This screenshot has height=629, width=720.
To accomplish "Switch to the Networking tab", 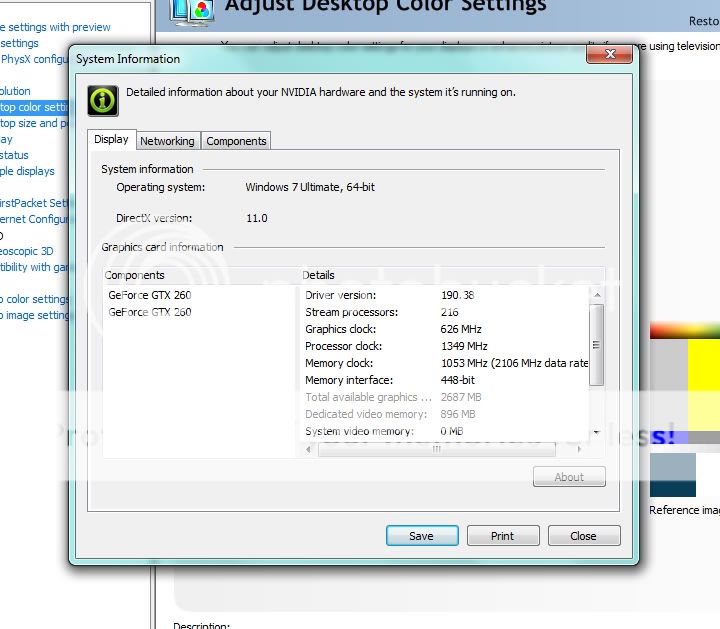I will (167, 141).
